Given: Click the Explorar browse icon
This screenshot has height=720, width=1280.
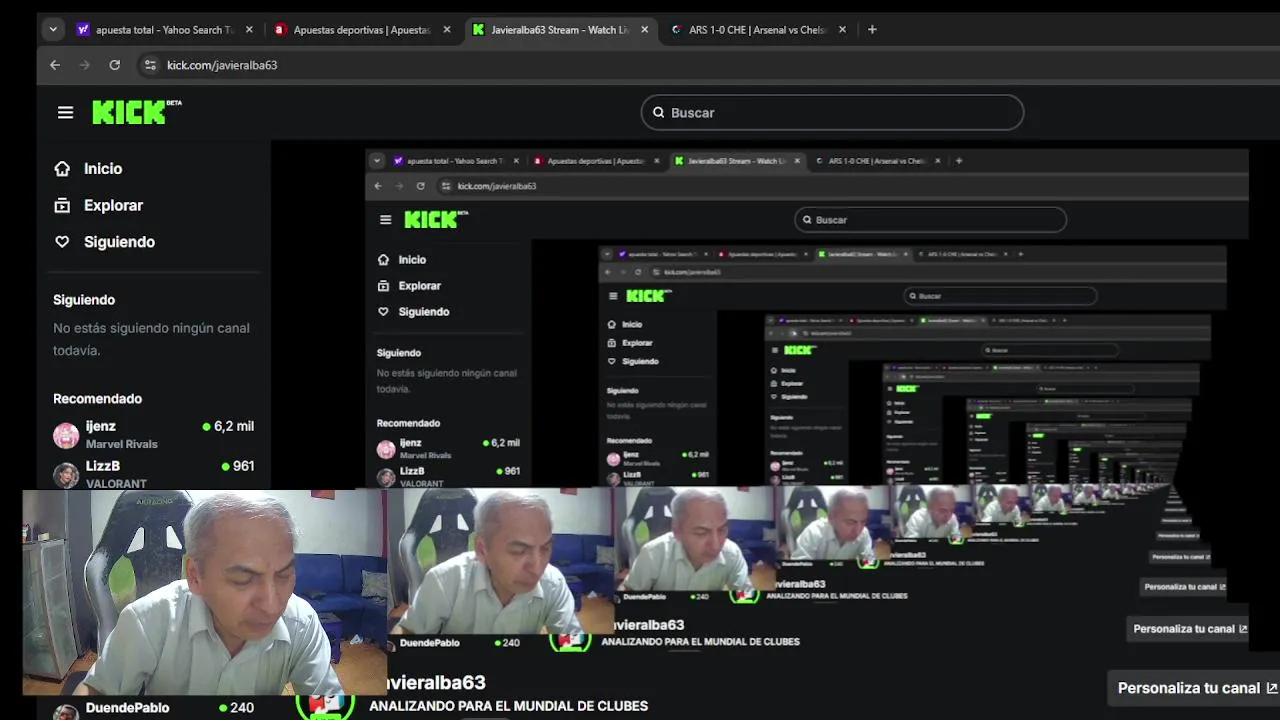Looking at the screenshot, I should point(62,205).
